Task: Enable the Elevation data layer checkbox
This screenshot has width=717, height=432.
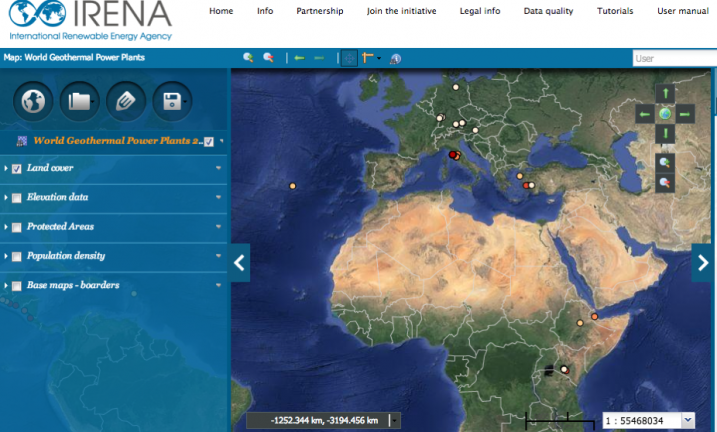Action: coord(17,198)
